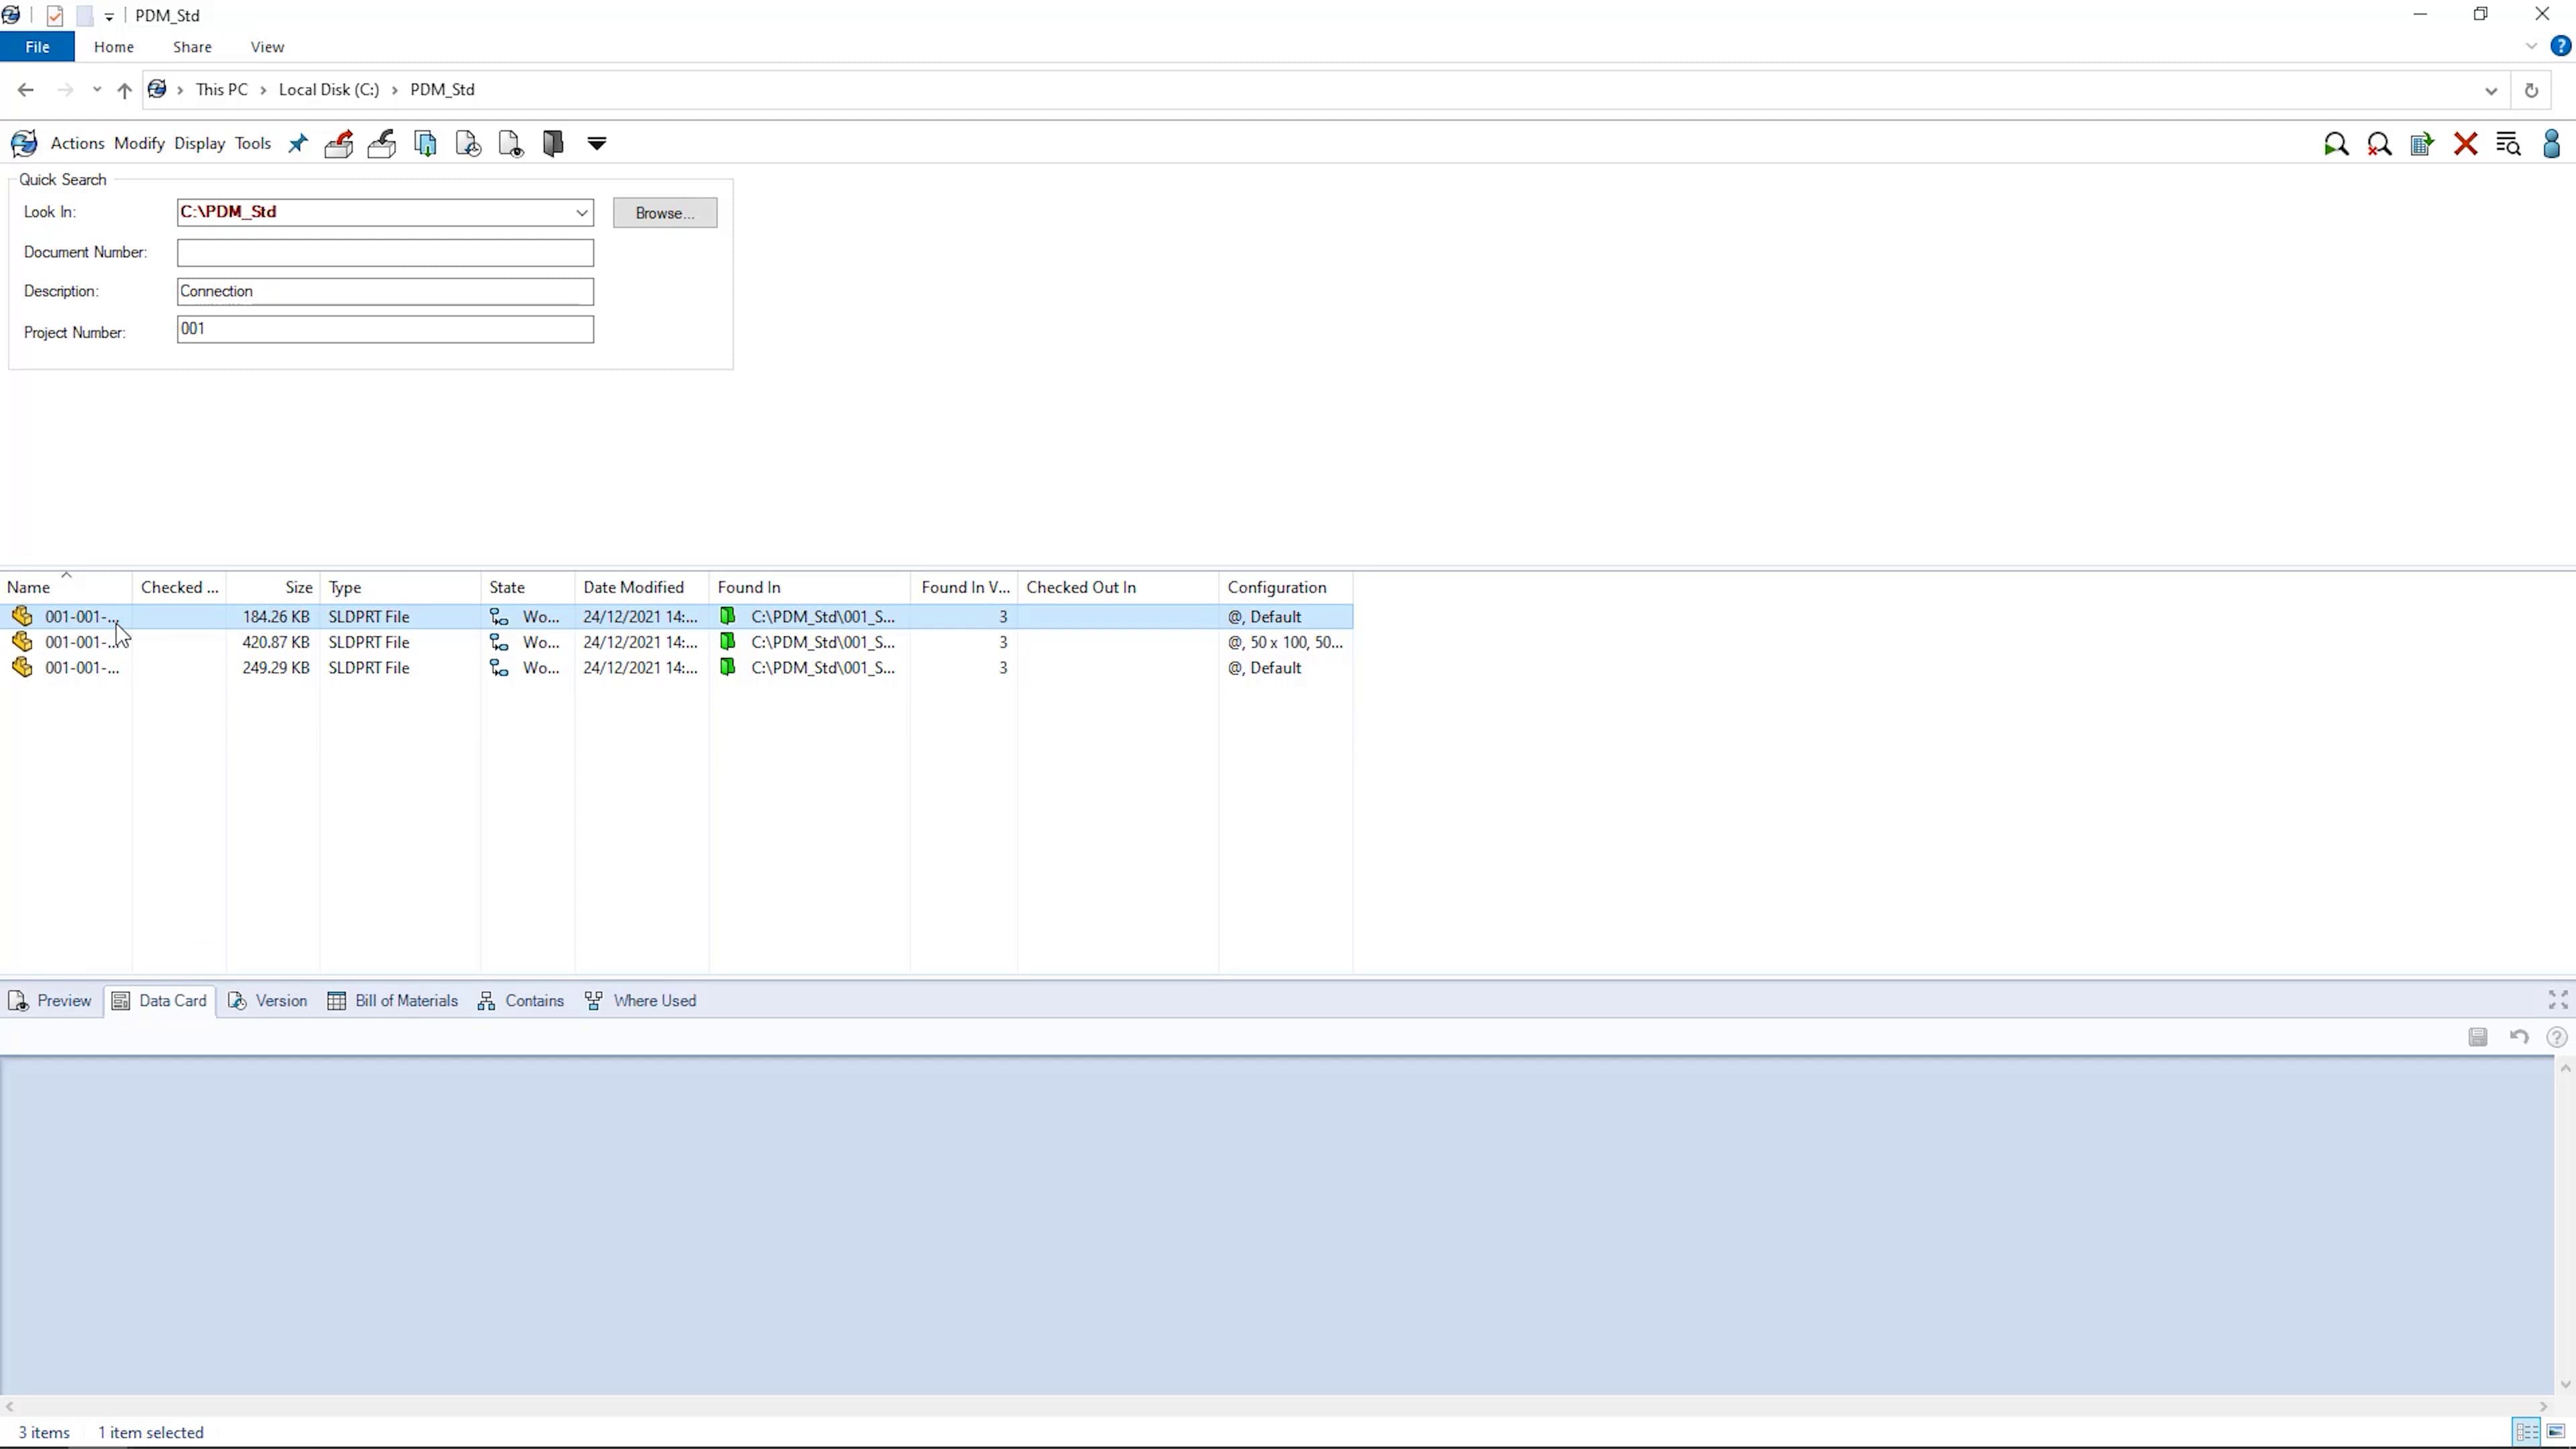The width and height of the screenshot is (2576, 1449).
Task: Click the Browse button
Action: tap(664, 212)
